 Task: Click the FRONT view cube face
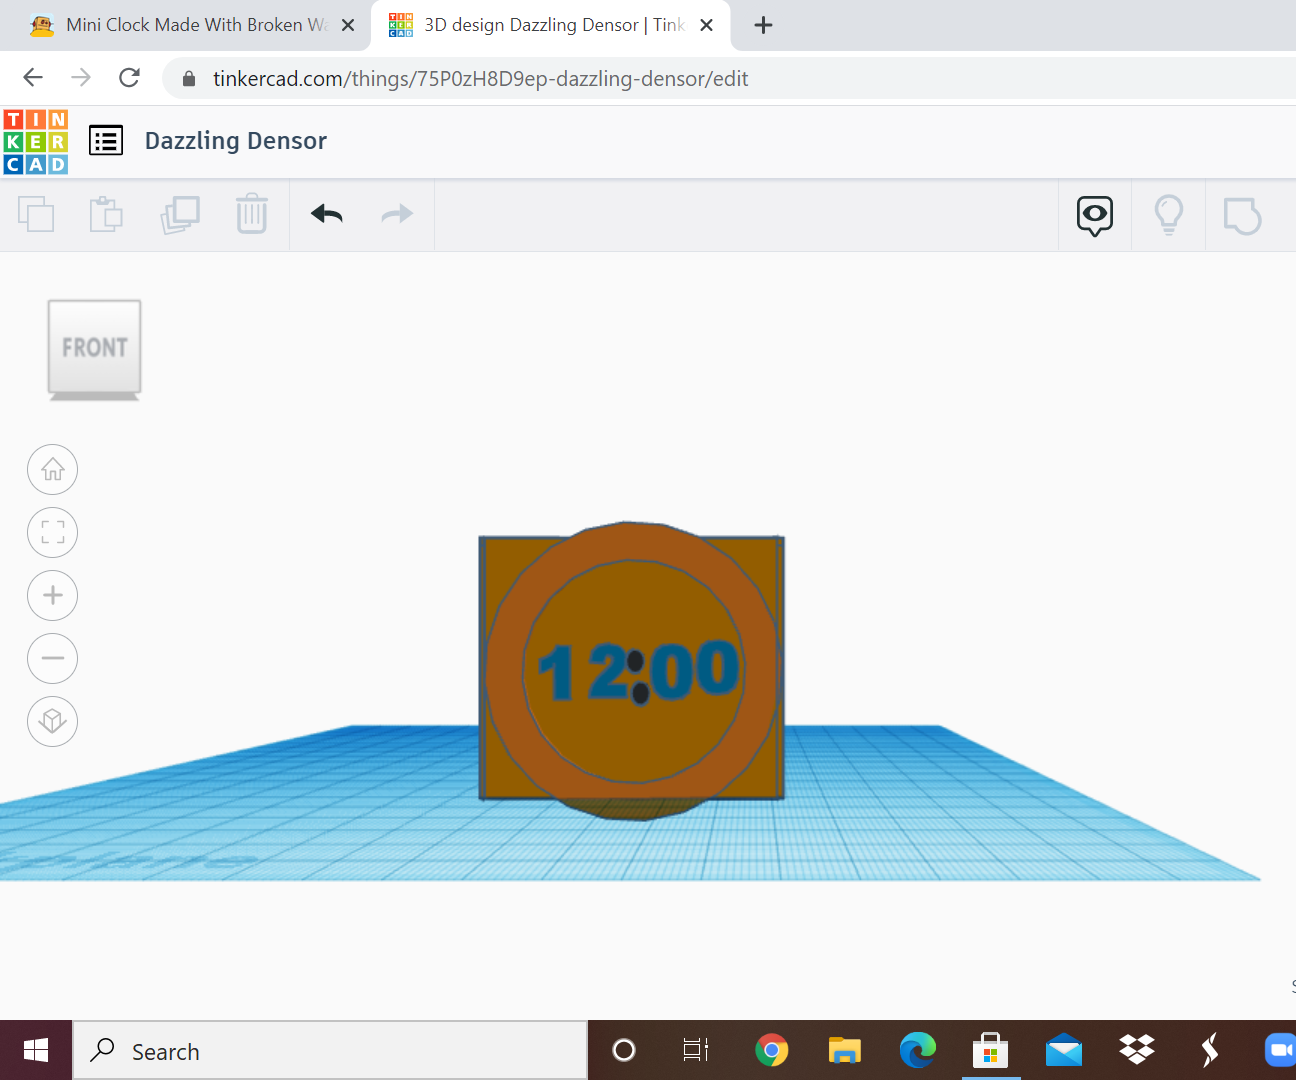(95, 347)
